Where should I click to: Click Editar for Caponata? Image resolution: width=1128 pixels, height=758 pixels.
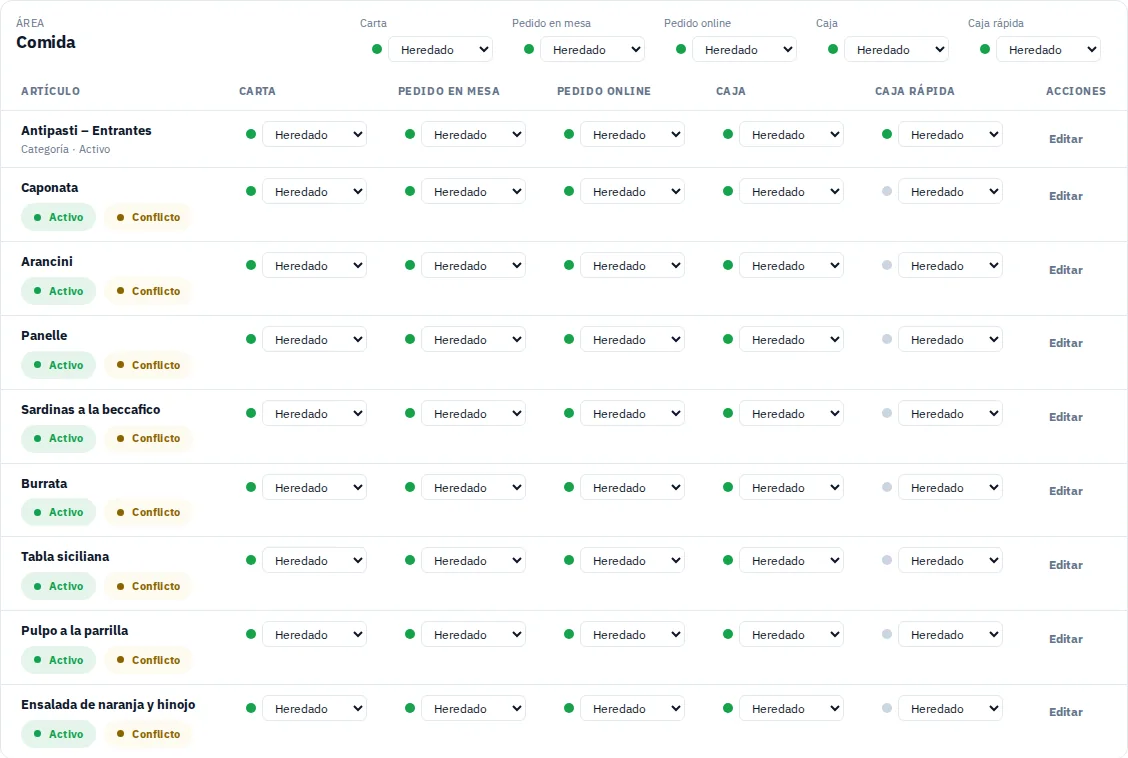click(x=1065, y=196)
